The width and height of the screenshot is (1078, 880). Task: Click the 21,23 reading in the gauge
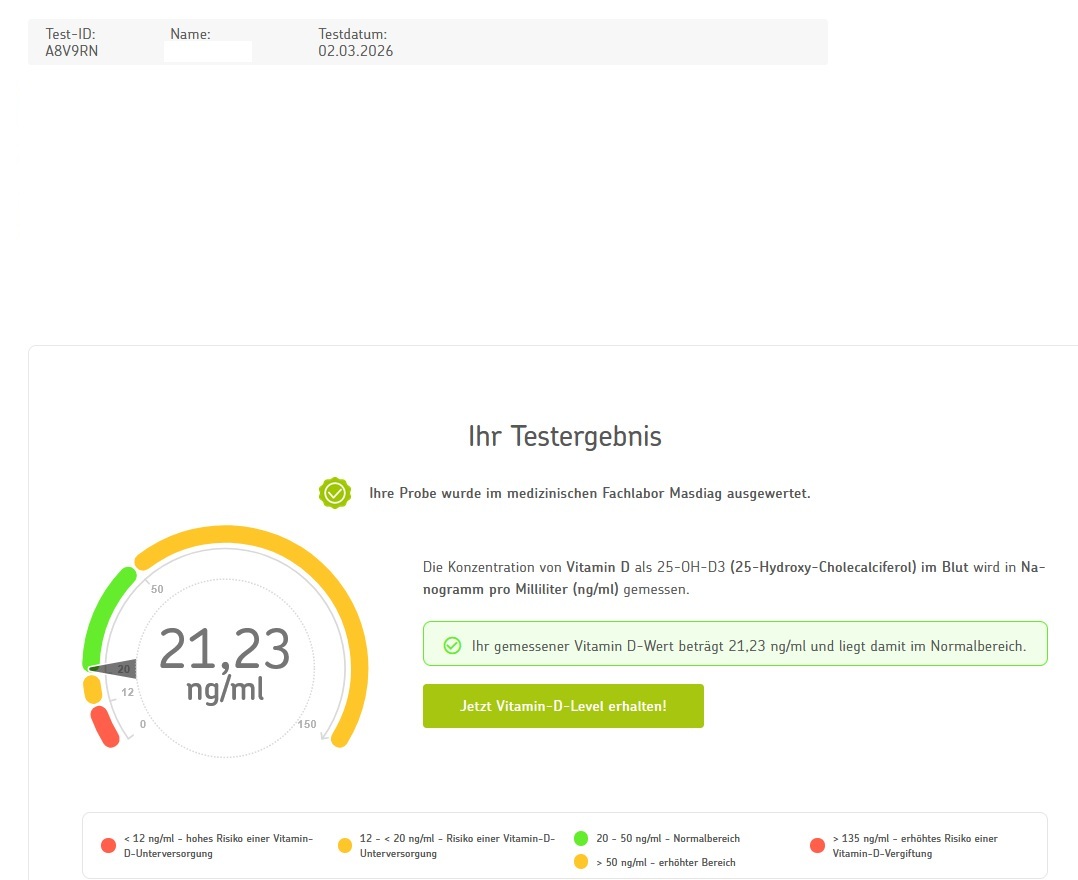pos(224,650)
